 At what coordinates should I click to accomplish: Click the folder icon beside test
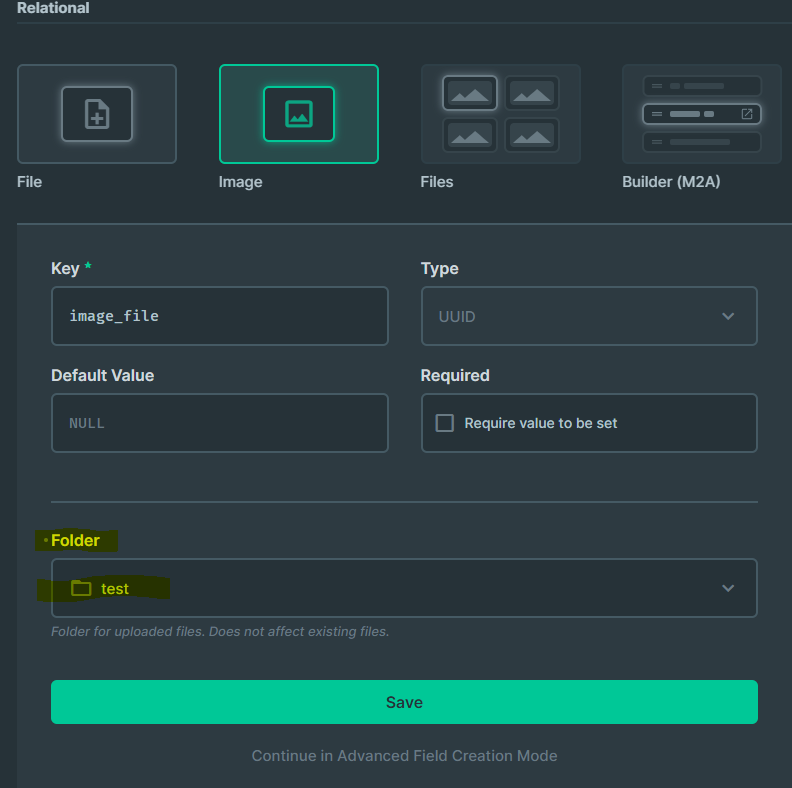pyautogui.click(x=81, y=588)
